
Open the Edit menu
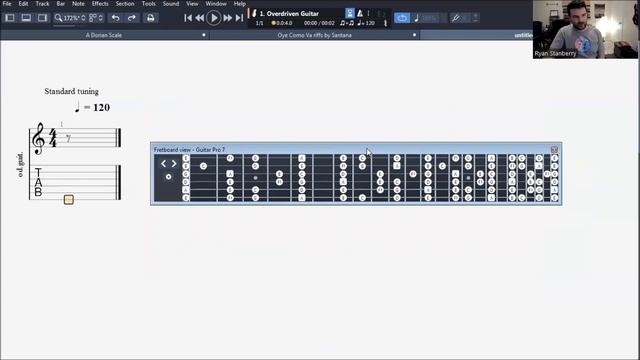click(x=23, y=4)
